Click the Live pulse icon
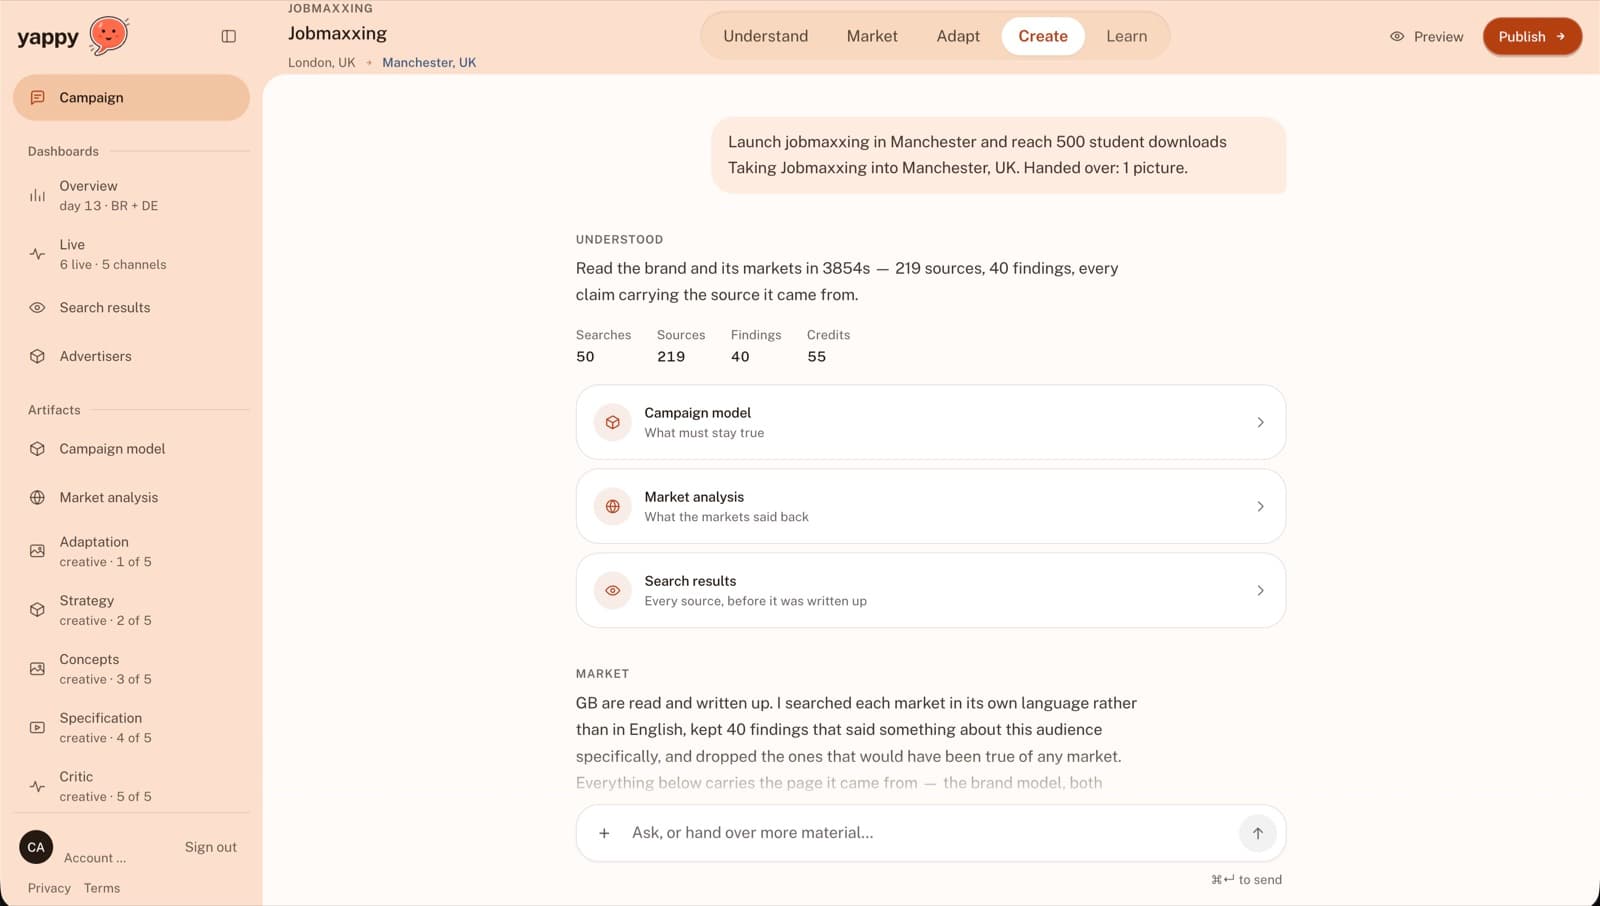 click(37, 254)
